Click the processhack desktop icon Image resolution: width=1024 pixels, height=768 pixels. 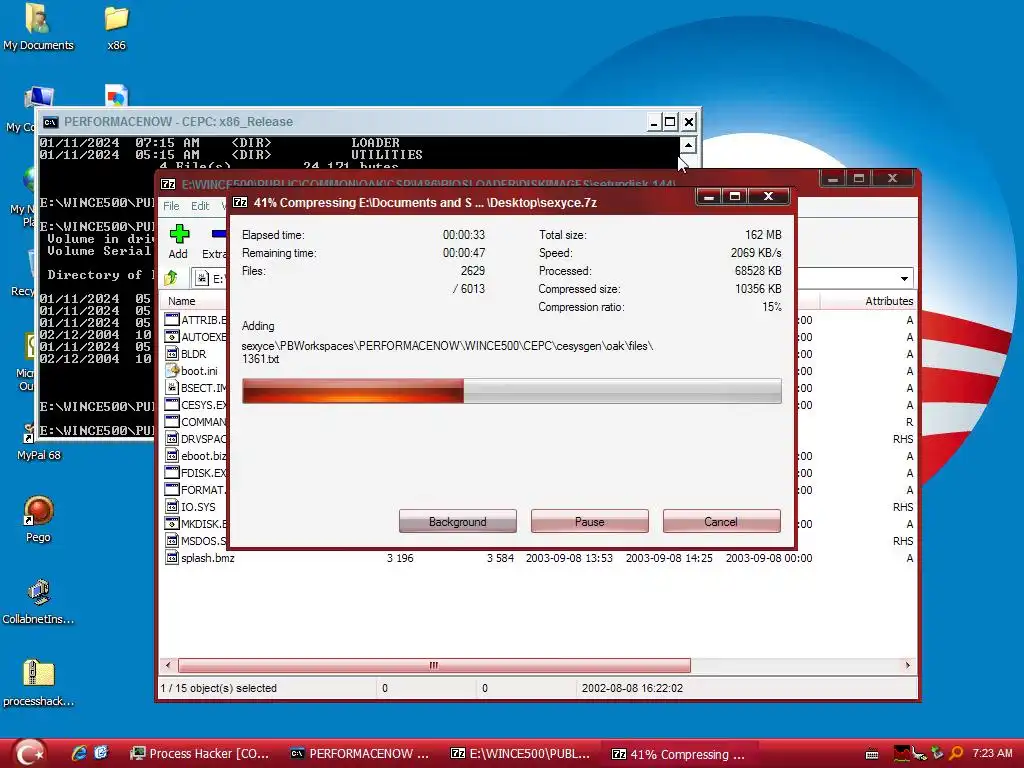39,673
